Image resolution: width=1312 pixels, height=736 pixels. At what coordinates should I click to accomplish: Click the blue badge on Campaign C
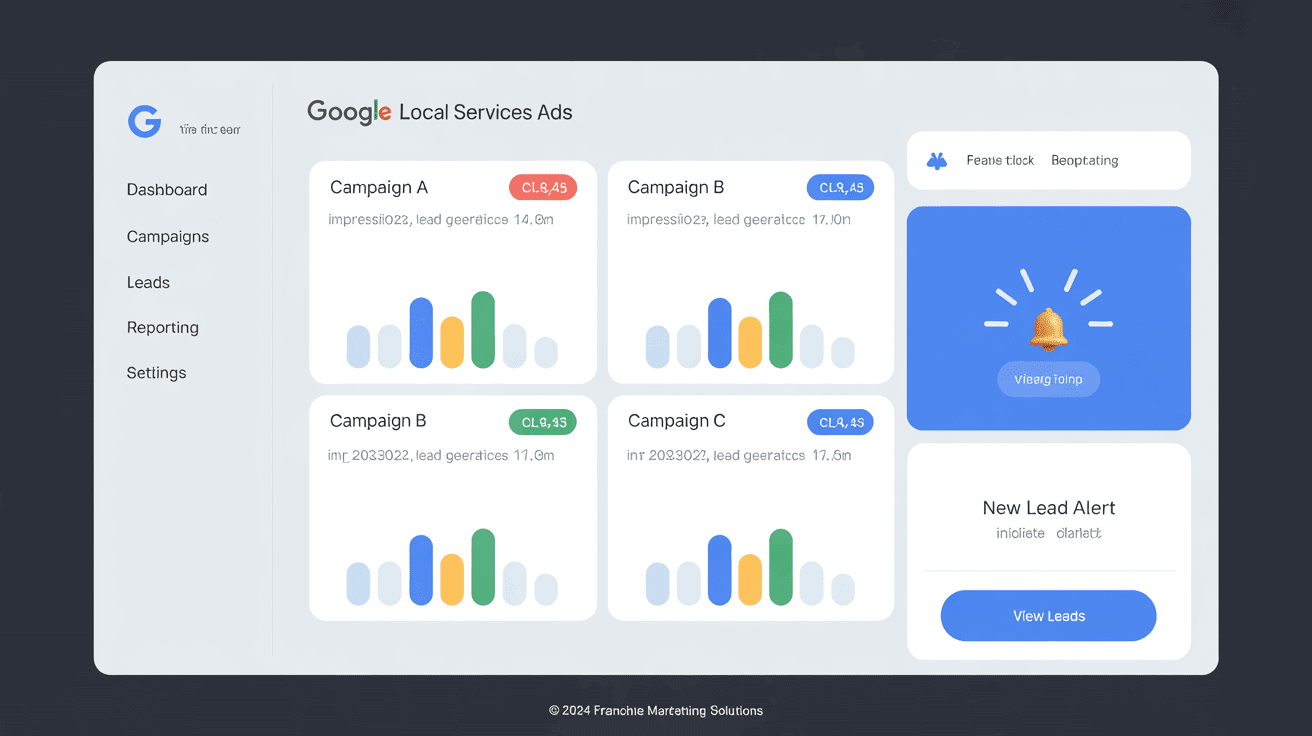(840, 422)
